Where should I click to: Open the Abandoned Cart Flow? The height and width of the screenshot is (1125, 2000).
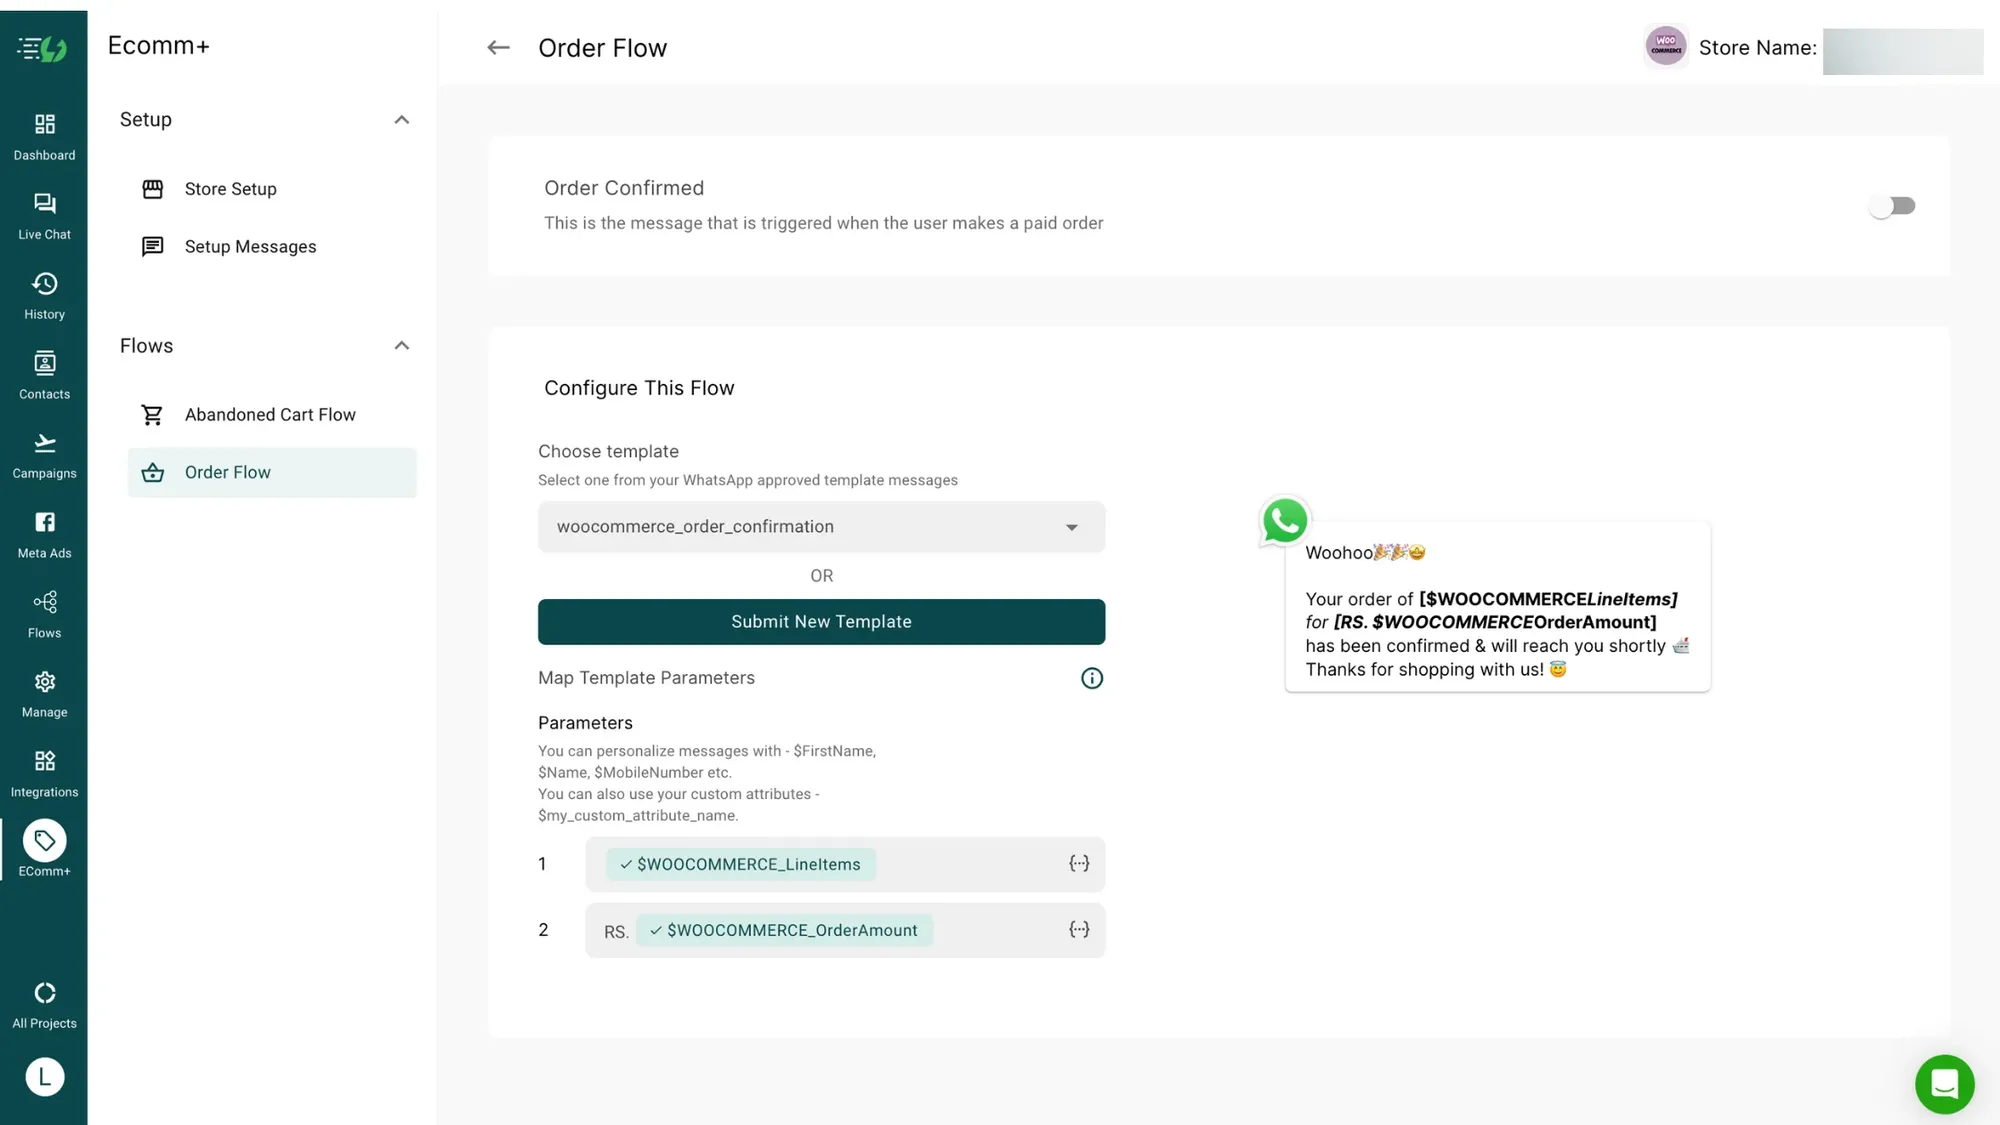coord(269,414)
